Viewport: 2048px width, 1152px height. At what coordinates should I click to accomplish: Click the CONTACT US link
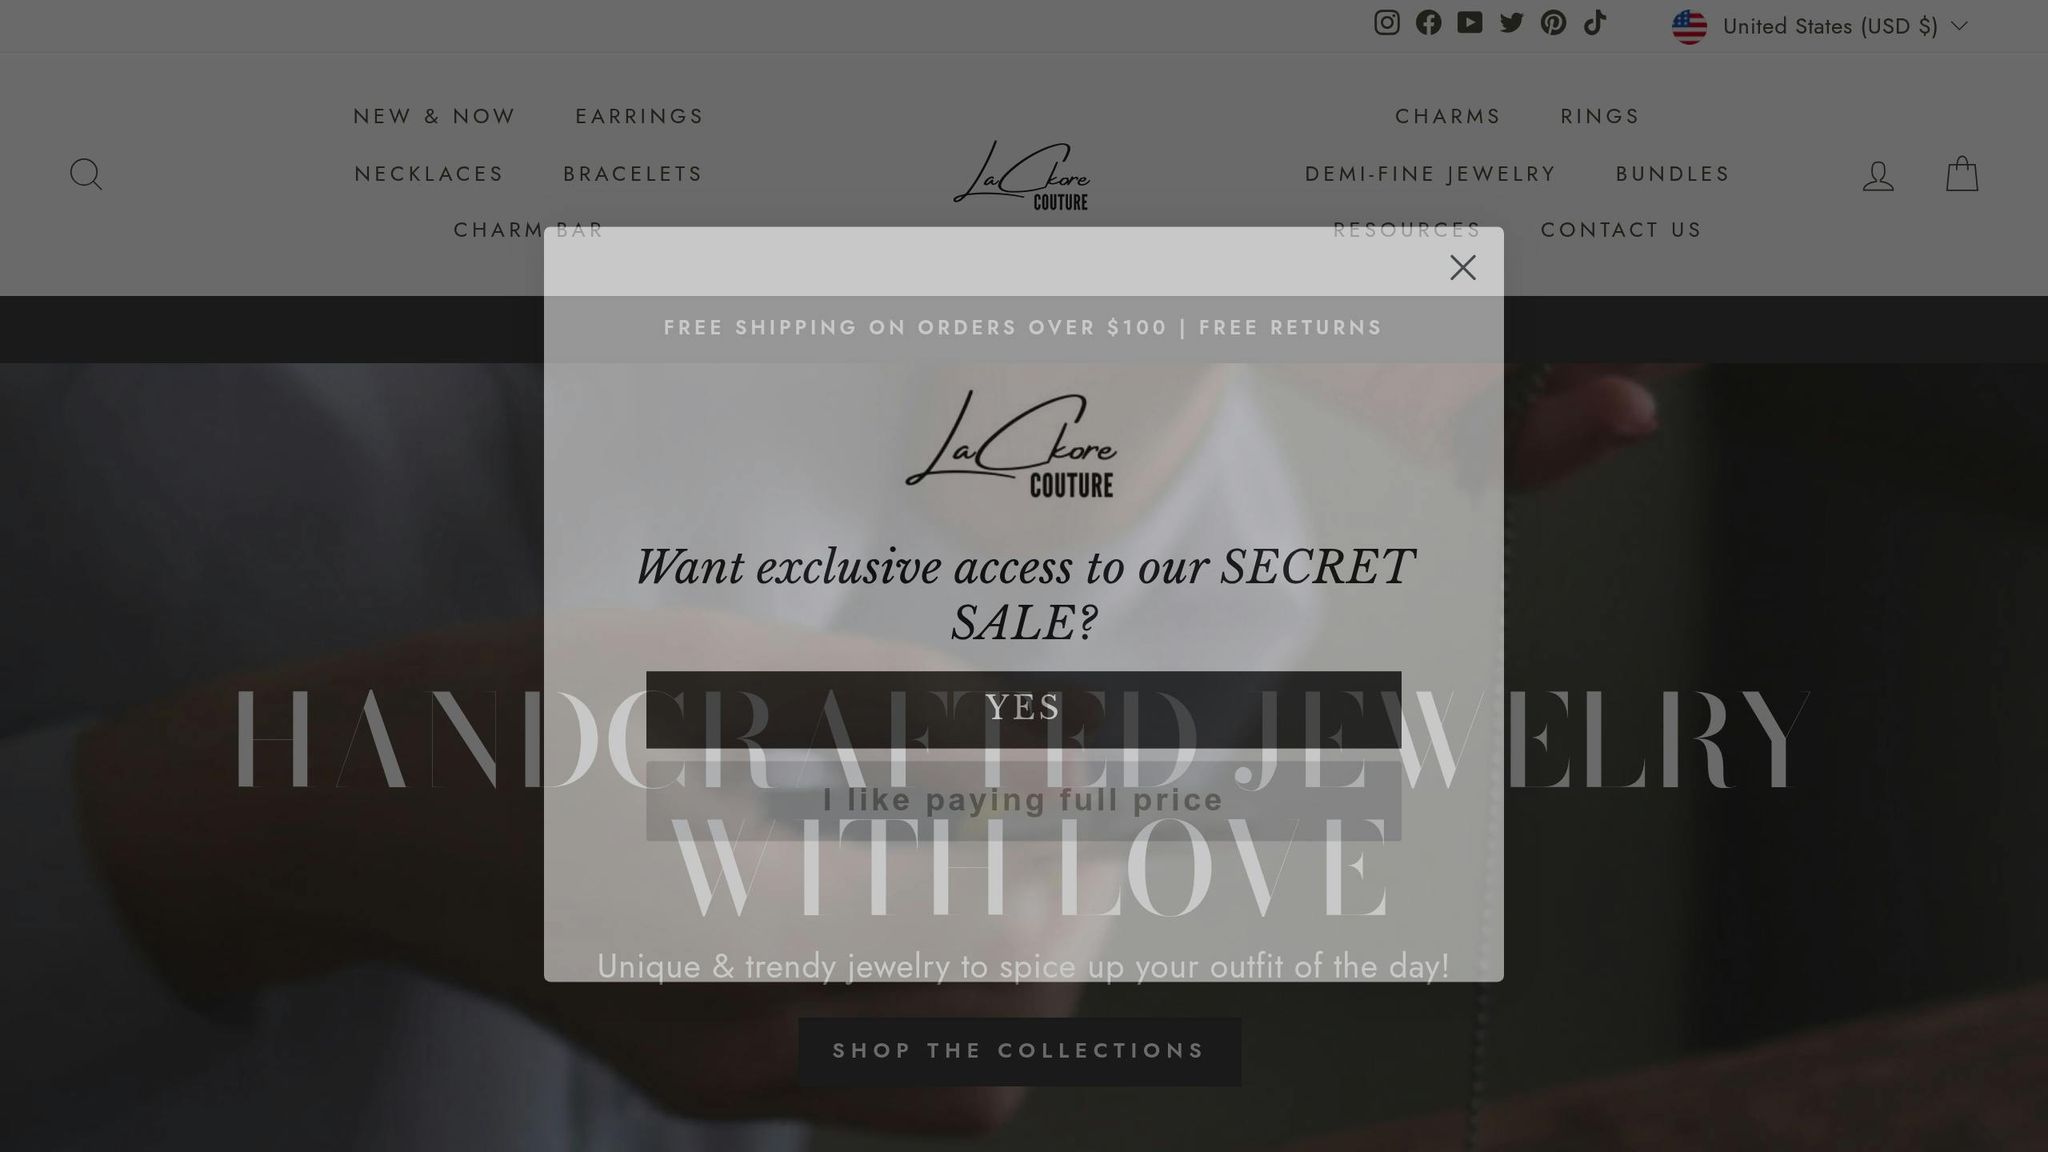(1621, 230)
